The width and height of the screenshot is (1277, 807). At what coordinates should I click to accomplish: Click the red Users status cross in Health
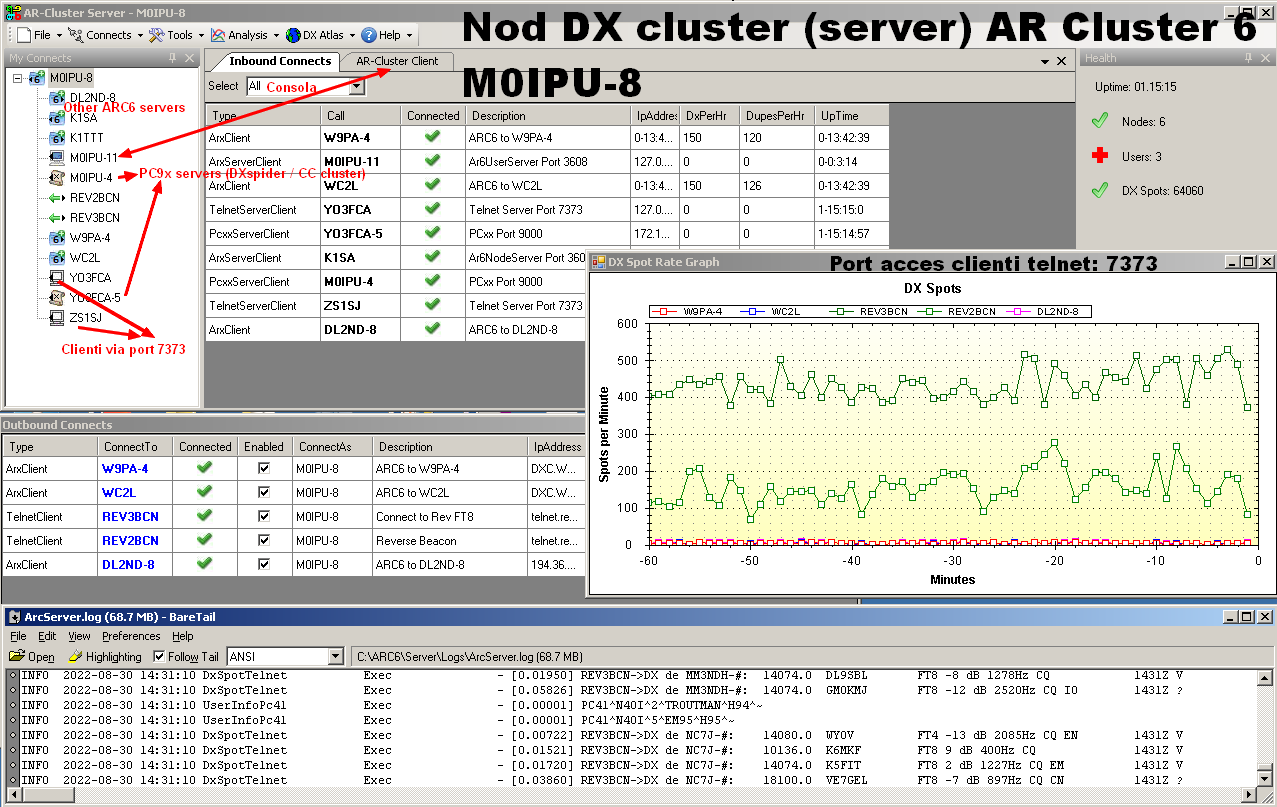point(1101,156)
